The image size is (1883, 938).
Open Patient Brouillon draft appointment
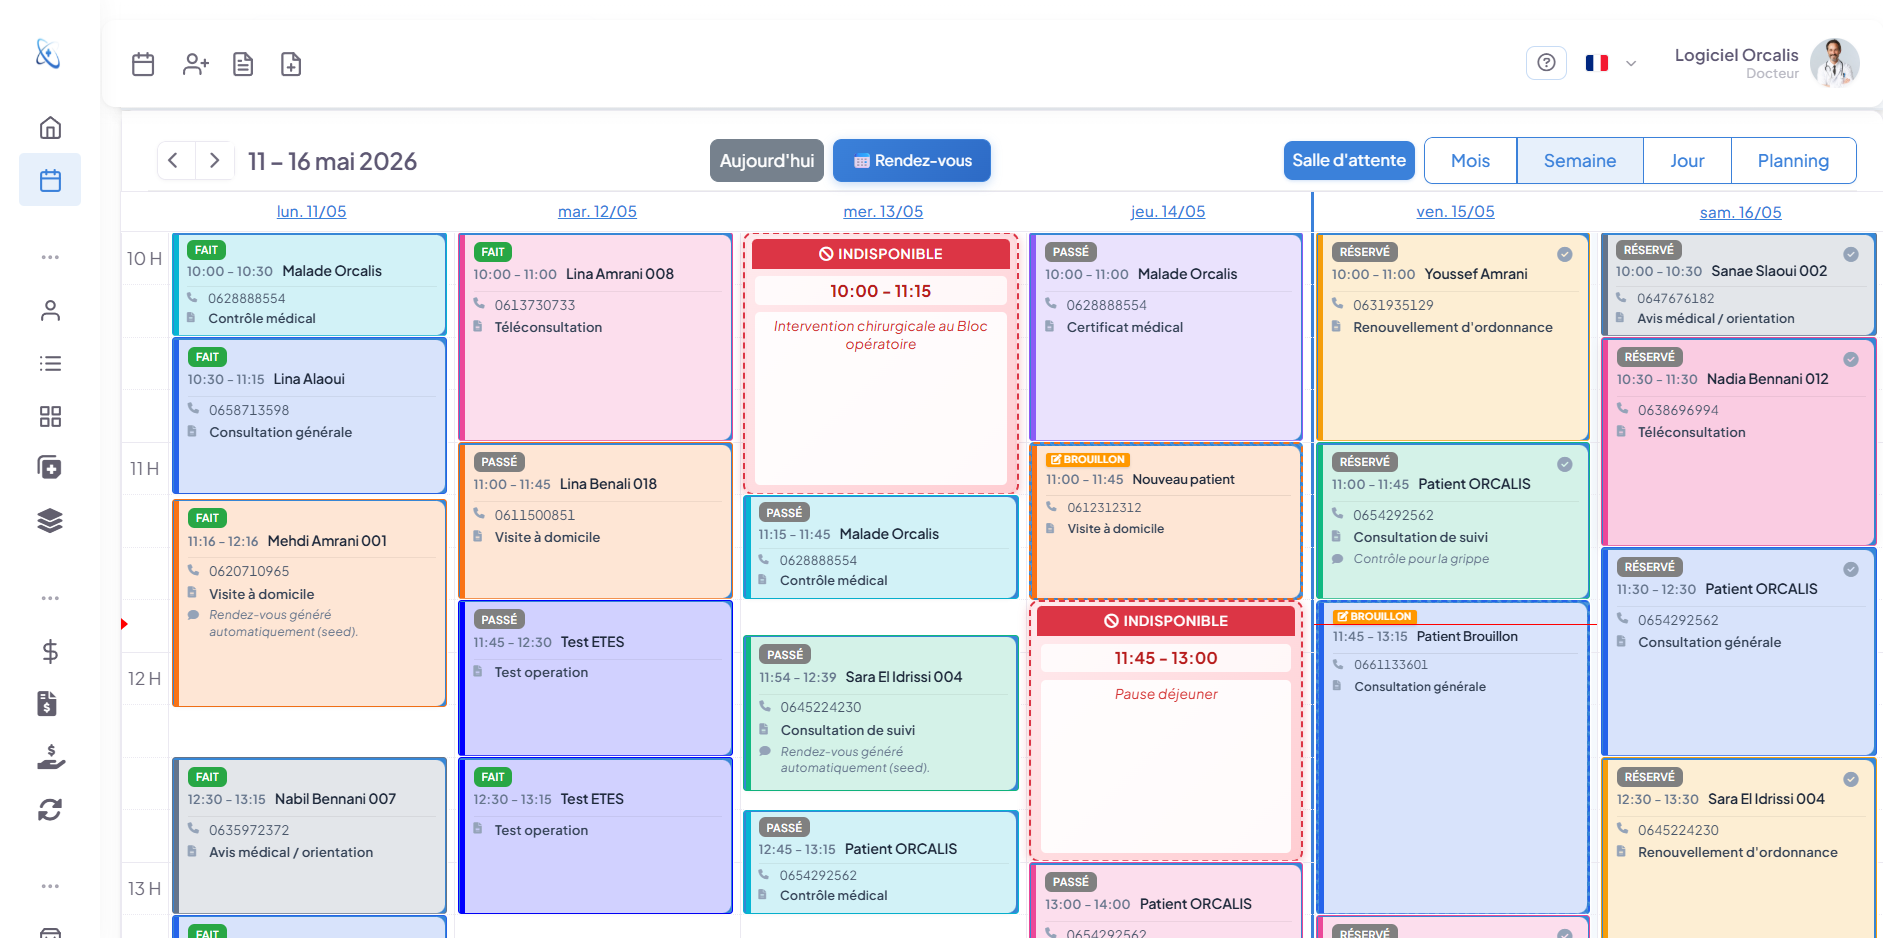(x=1453, y=757)
